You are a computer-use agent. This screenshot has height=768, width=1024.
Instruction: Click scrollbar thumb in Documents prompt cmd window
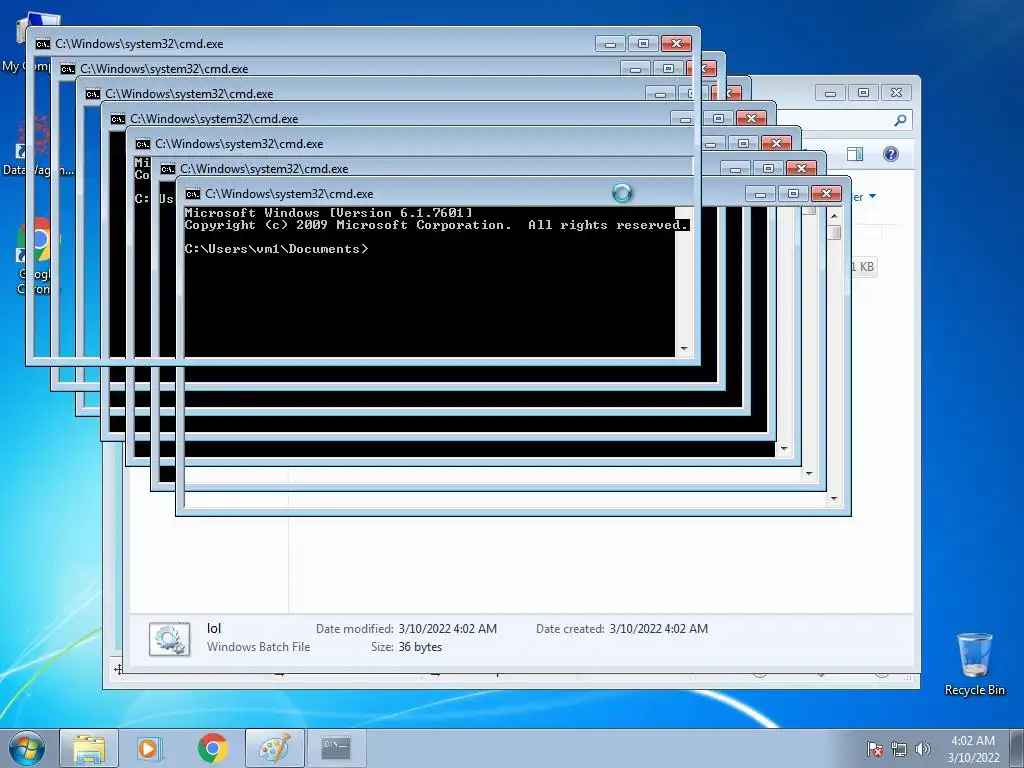[x=834, y=232]
